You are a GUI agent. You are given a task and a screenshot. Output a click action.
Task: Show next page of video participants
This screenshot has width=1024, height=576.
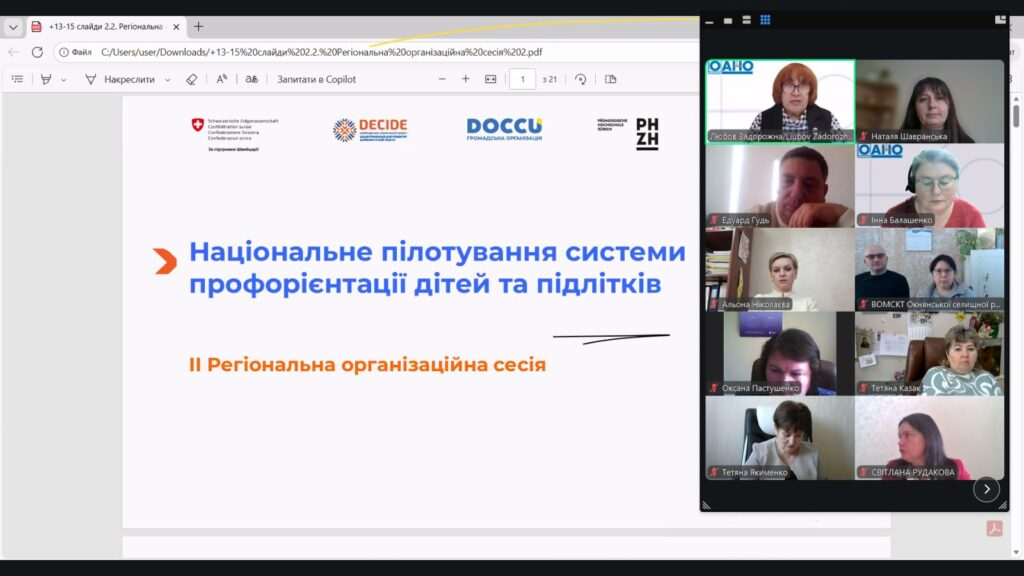coord(986,489)
